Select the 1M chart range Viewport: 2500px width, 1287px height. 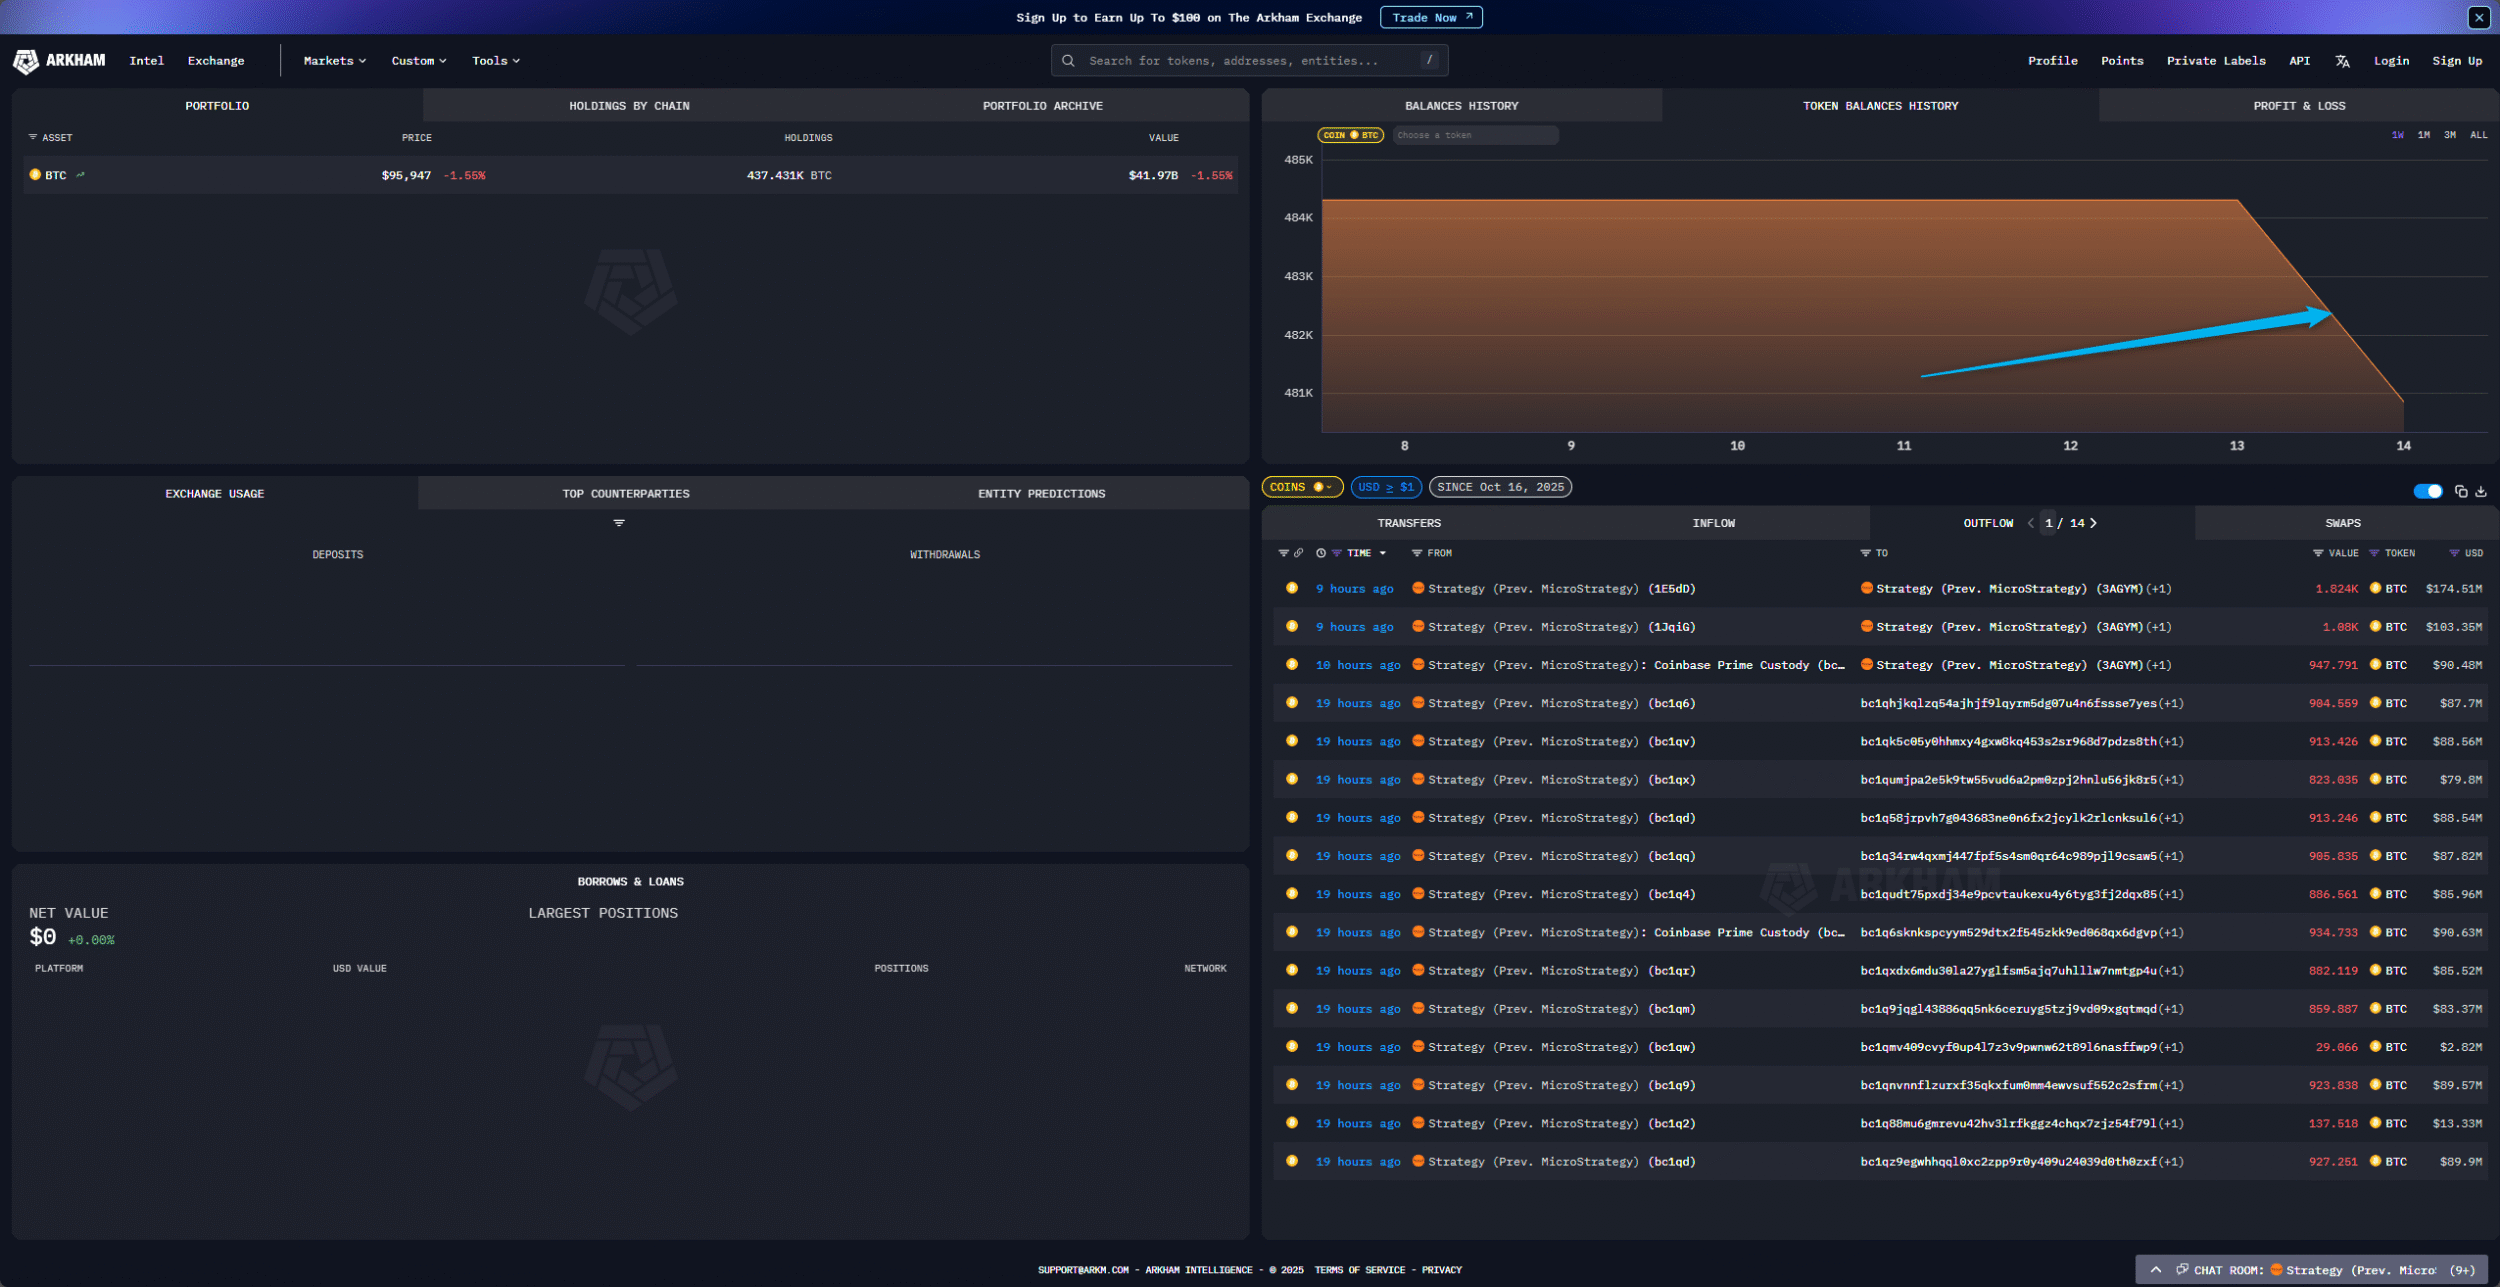(2423, 135)
